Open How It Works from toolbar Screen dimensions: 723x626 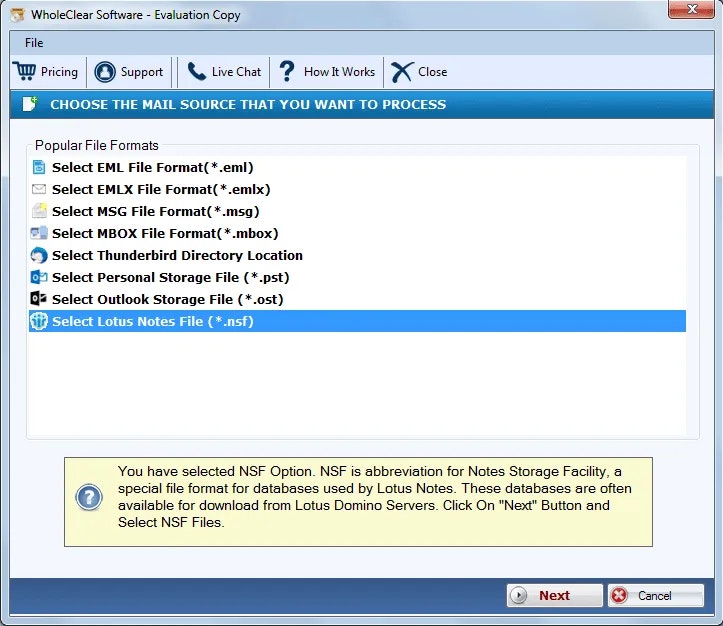pyautogui.click(x=327, y=72)
